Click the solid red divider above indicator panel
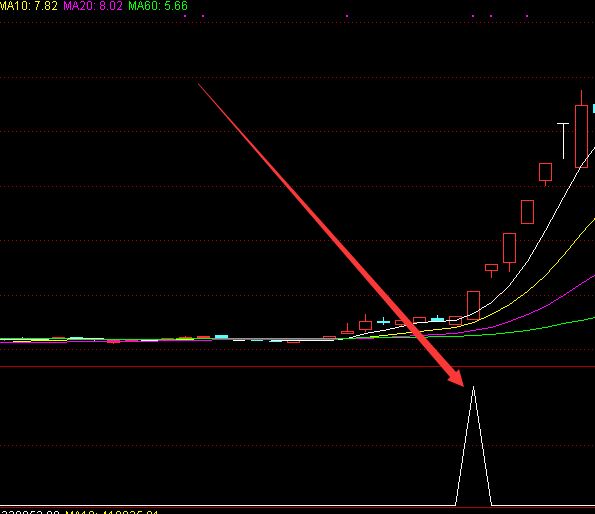The image size is (595, 514). [x=298, y=367]
